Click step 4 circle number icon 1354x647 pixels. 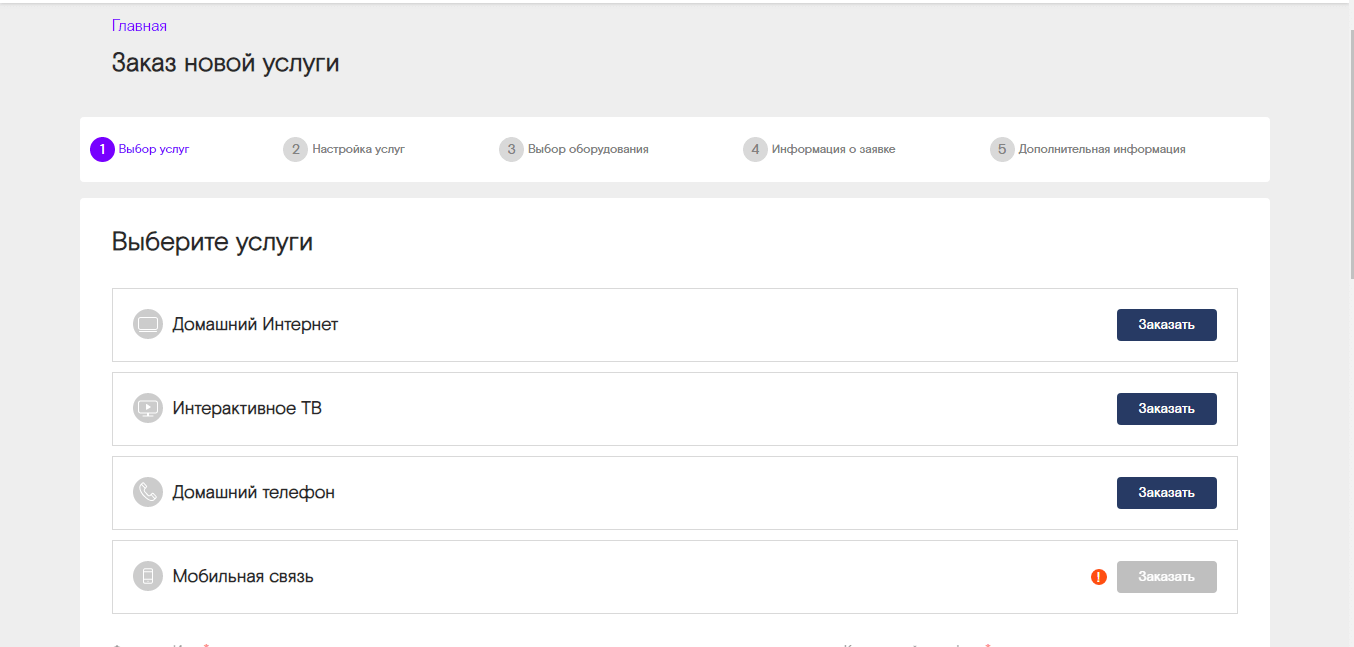tap(755, 150)
